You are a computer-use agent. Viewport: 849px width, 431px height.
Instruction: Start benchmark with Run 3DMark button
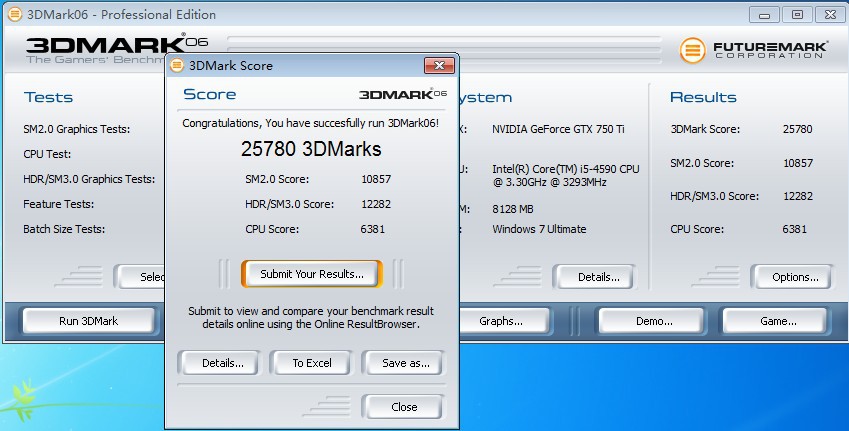pyautogui.click(x=88, y=321)
